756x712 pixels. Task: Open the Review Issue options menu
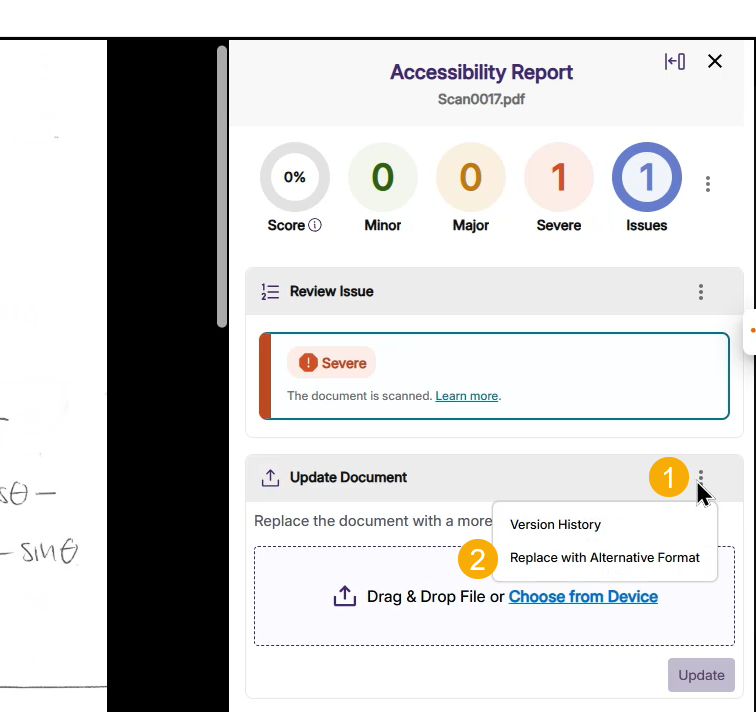[x=701, y=292]
